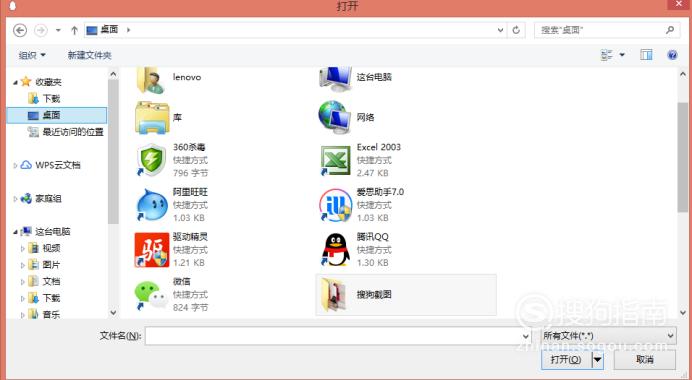Select 文档 under 这台电脑
692x380 pixels.
pos(51,282)
